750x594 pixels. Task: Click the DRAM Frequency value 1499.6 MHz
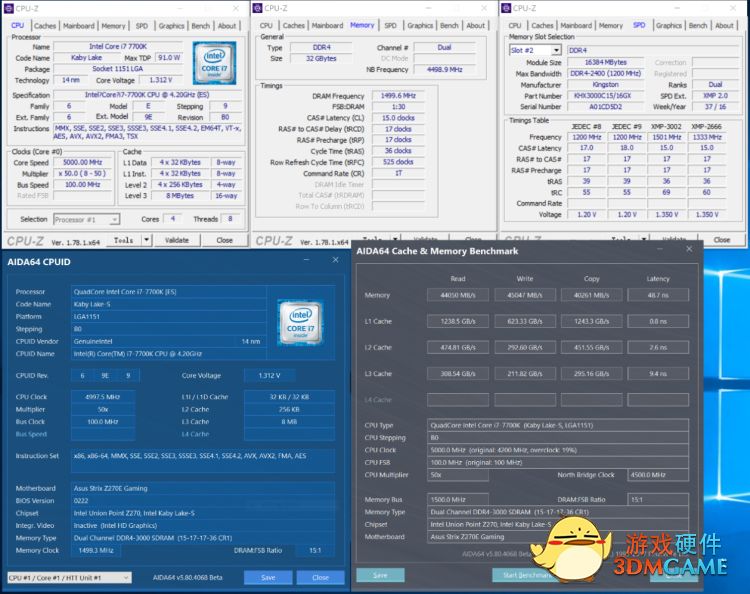[398, 96]
